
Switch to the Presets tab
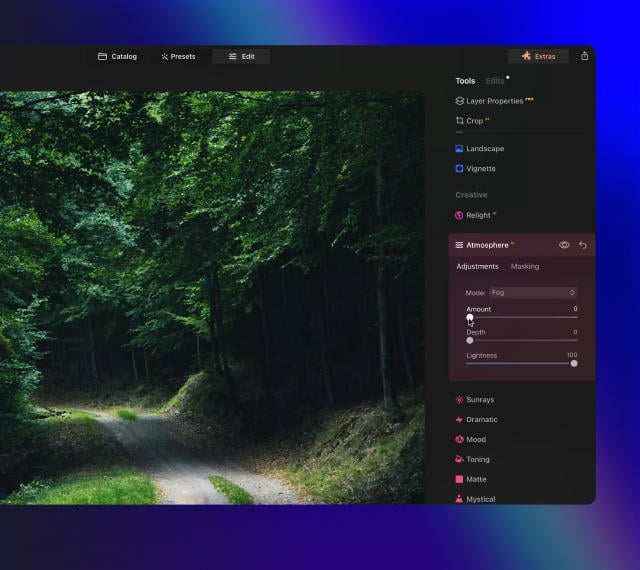[178, 56]
